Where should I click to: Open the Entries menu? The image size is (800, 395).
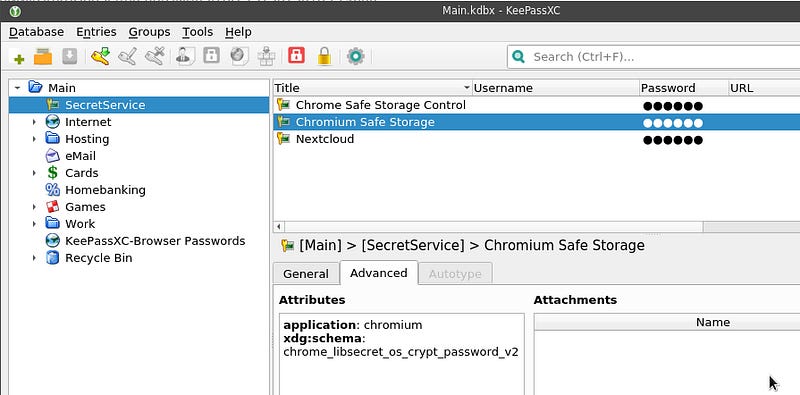[x=96, y=32]
